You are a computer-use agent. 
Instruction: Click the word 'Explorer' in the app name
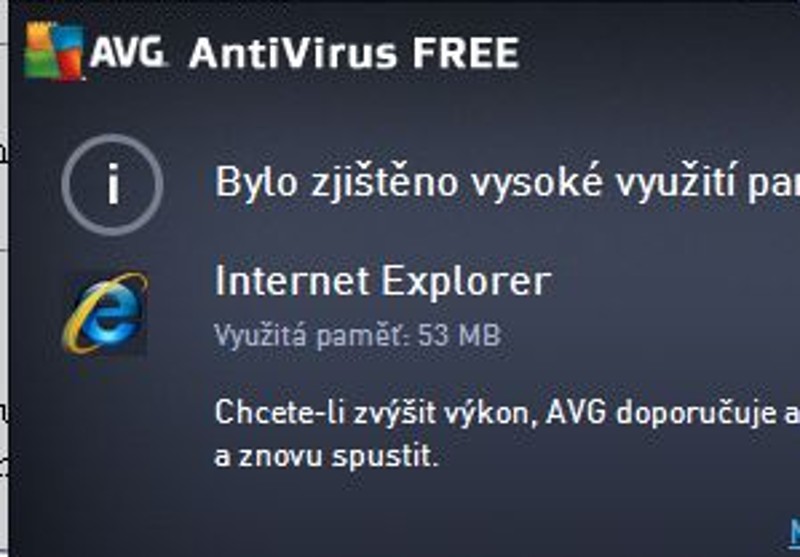466,282
